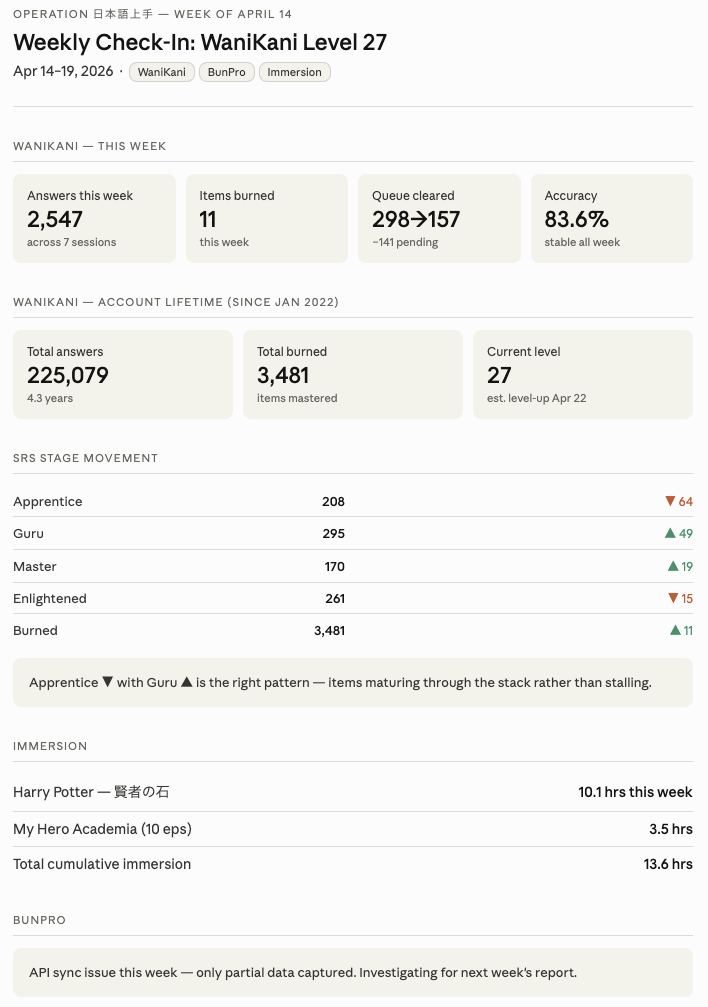Click the Enlightened down-arrow change 15
This screenshot has height=1007, width=708.
pos(680,599)
